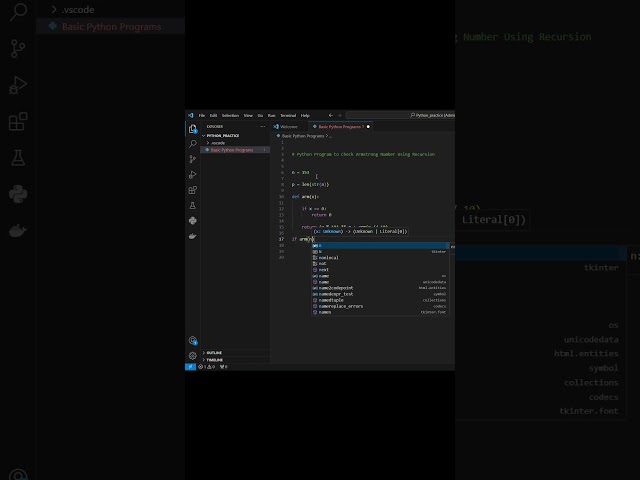Image resolution: width=640 pixels, height=480 pixels.
Task: Select the 'next' function suggestion
Action: 380,270
